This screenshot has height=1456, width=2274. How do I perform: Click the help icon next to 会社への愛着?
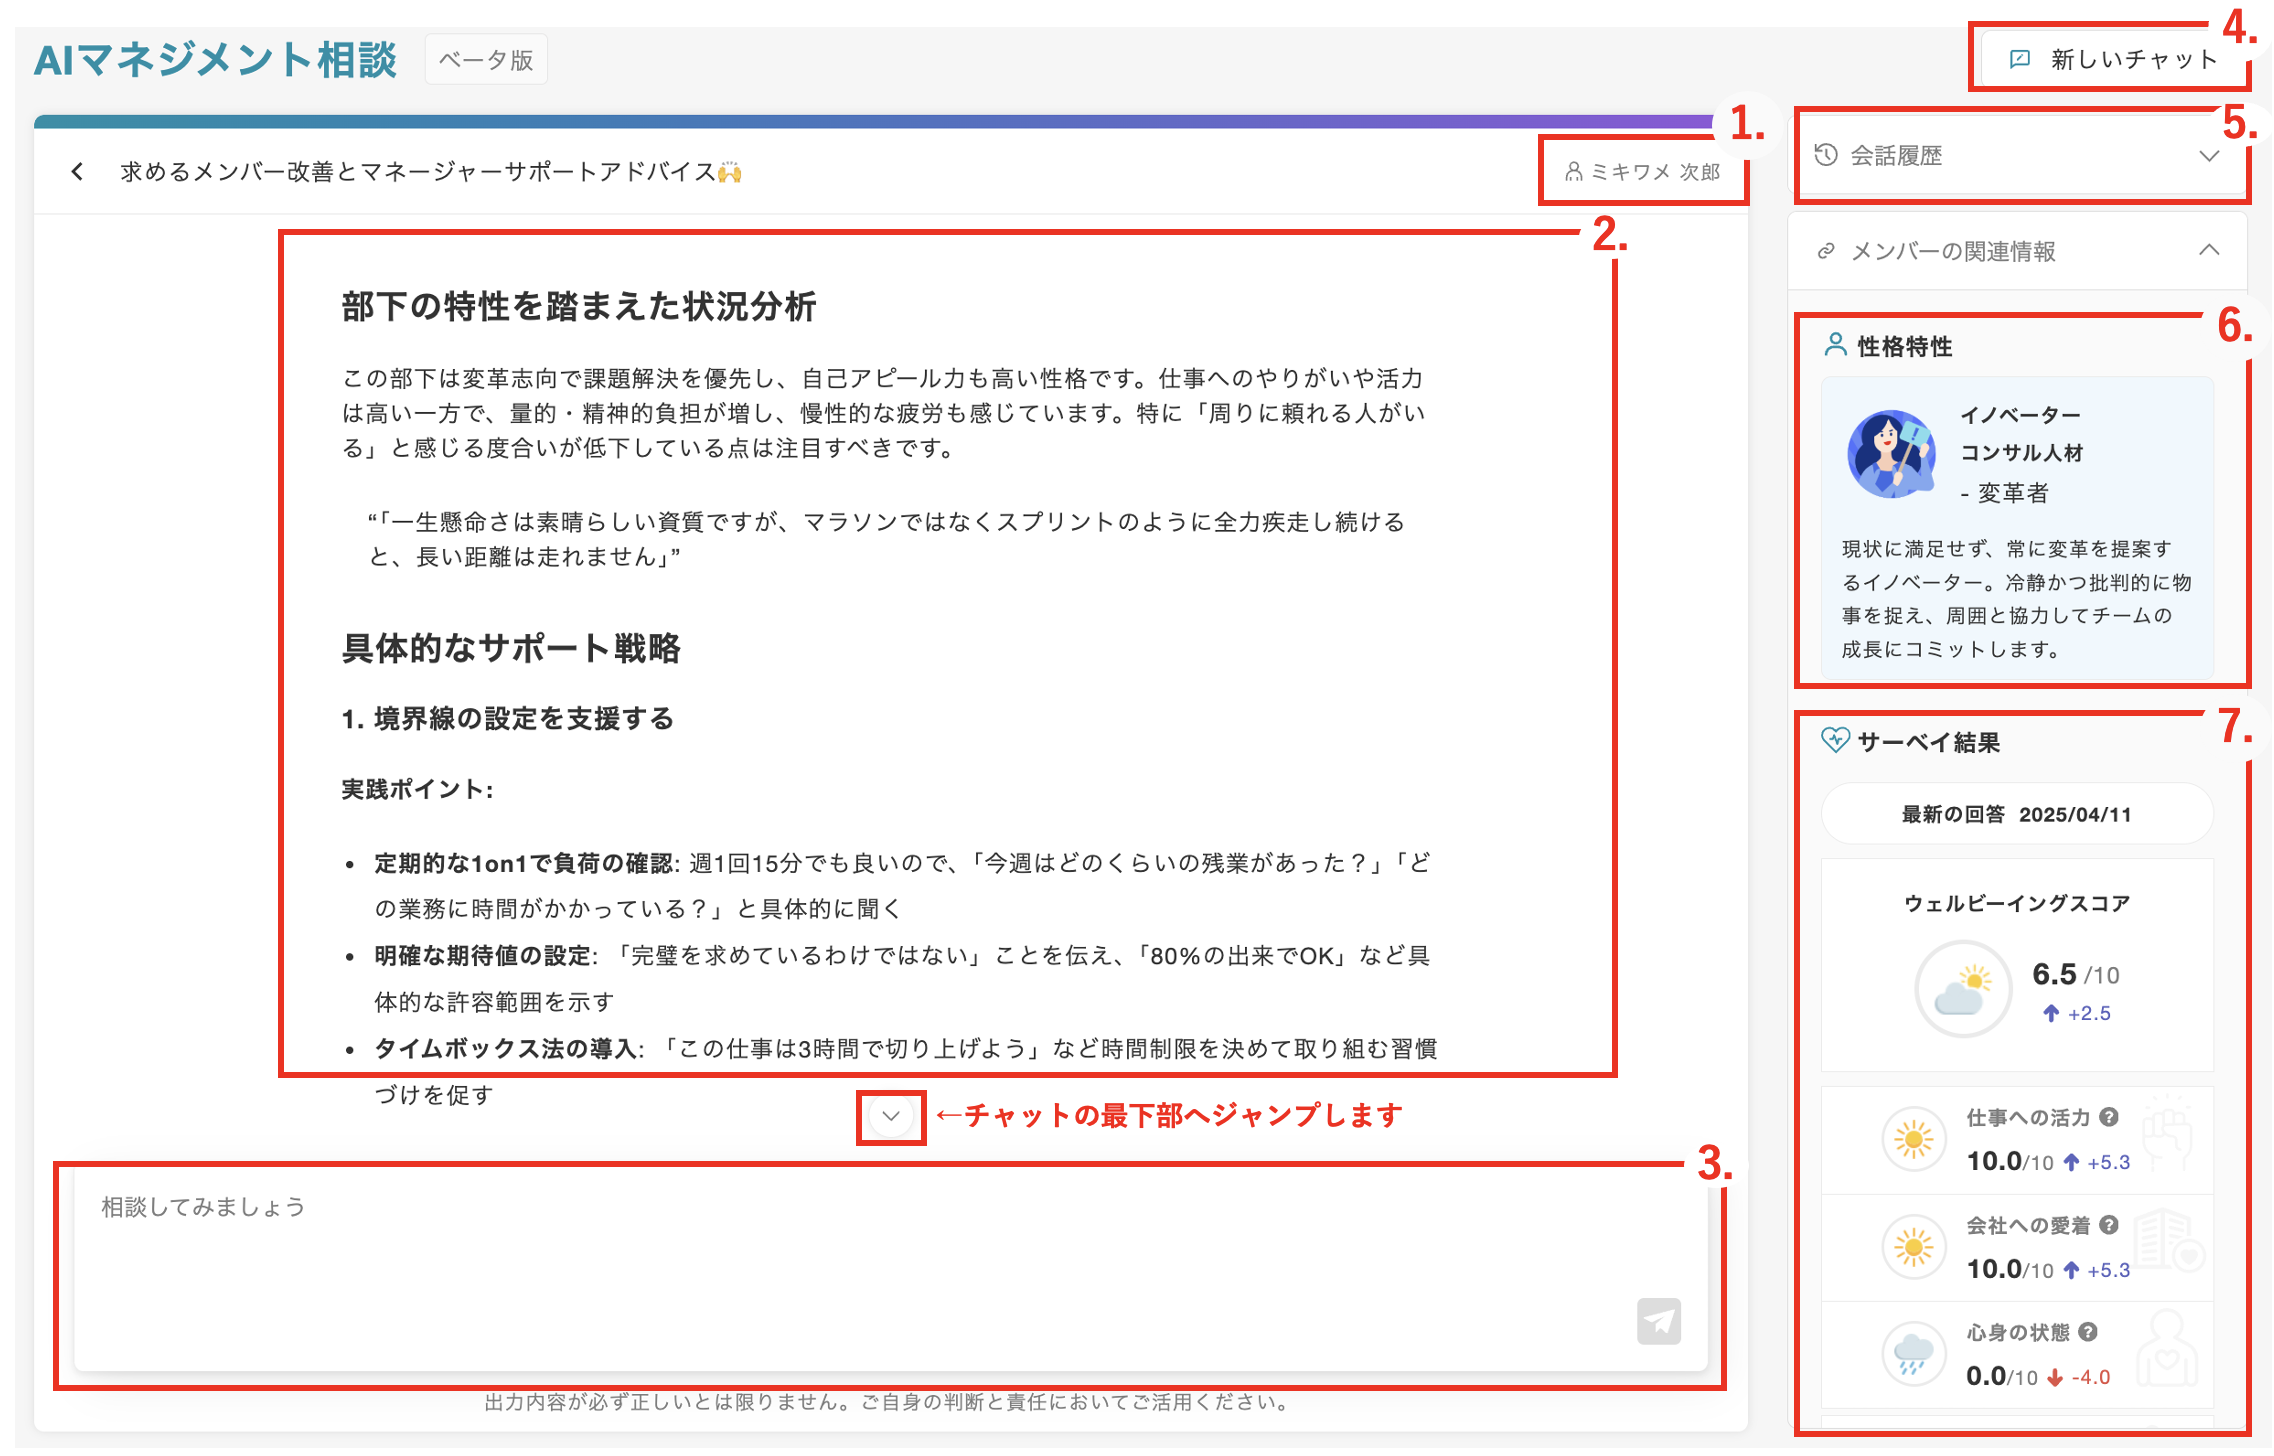coord(2109,1225)
